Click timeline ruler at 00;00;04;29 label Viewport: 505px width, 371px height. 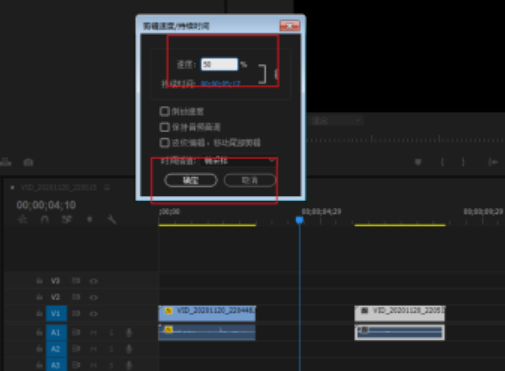coord(321,212)
